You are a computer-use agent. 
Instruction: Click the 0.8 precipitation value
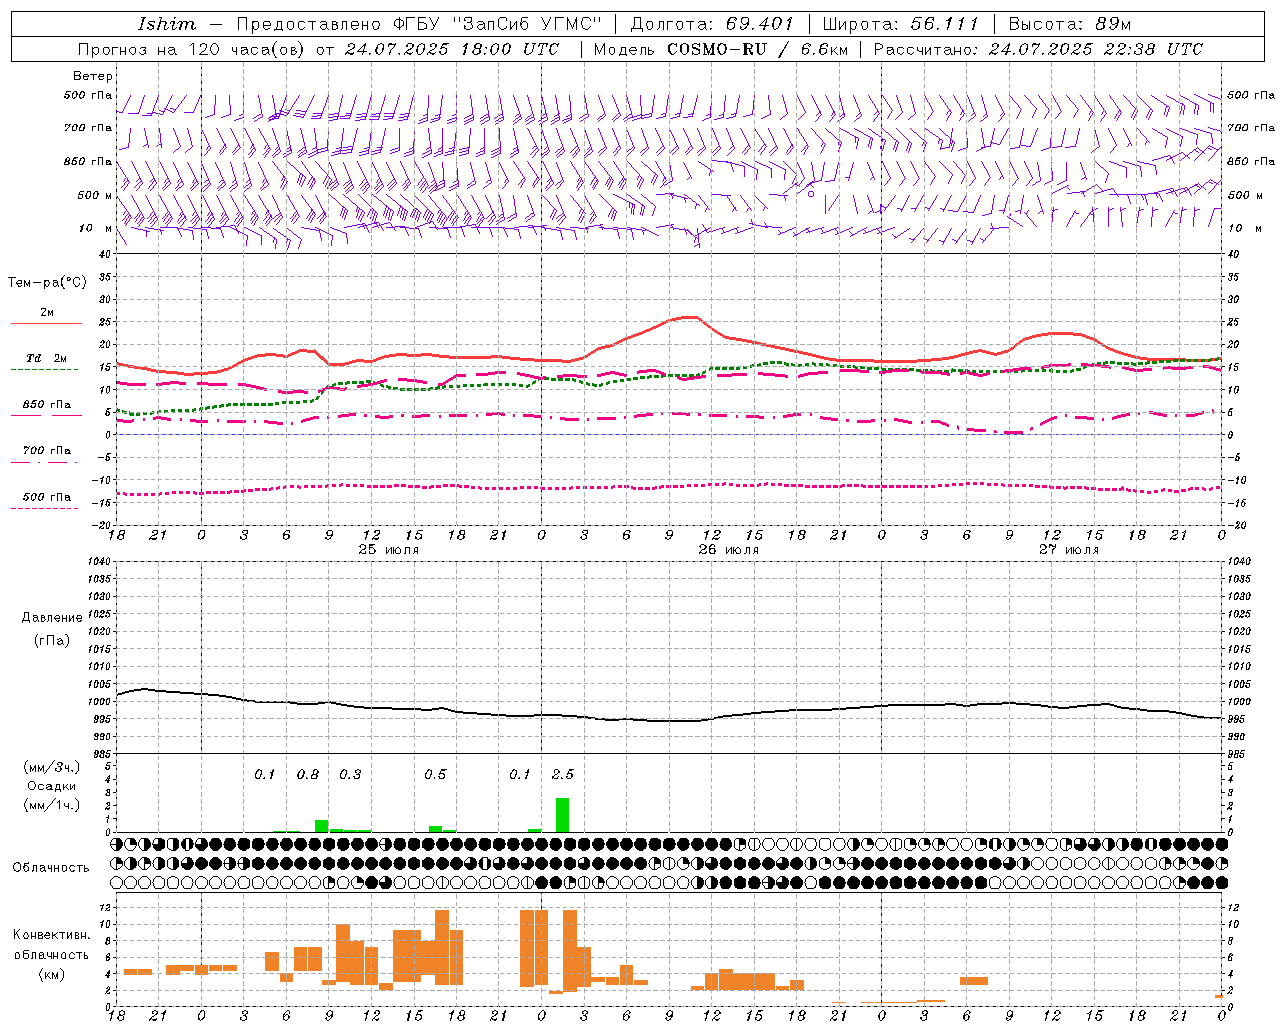pyautogui.click(x=308, y=775)
